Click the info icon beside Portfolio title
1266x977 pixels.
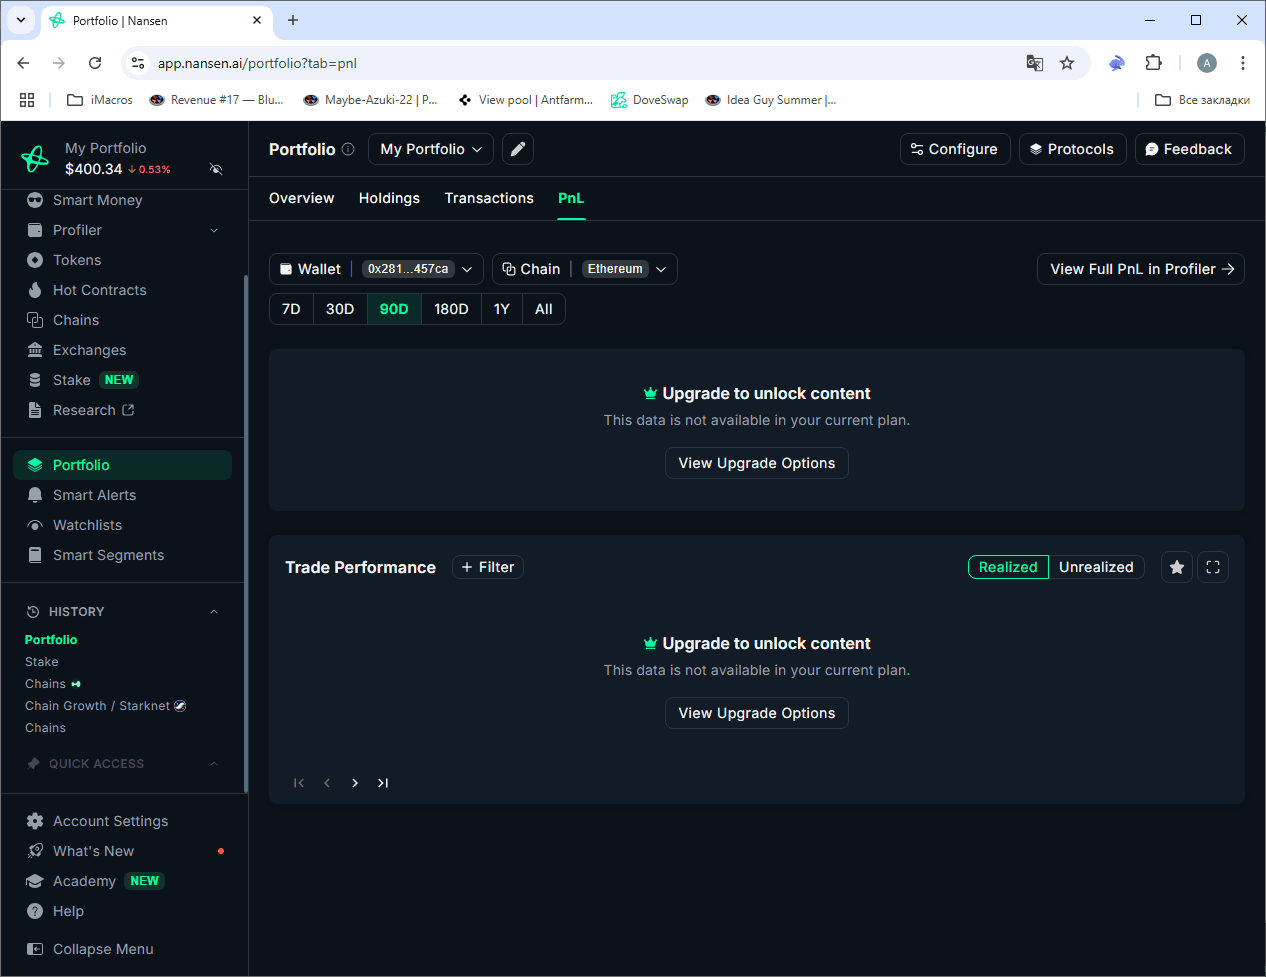pos(348,149)
